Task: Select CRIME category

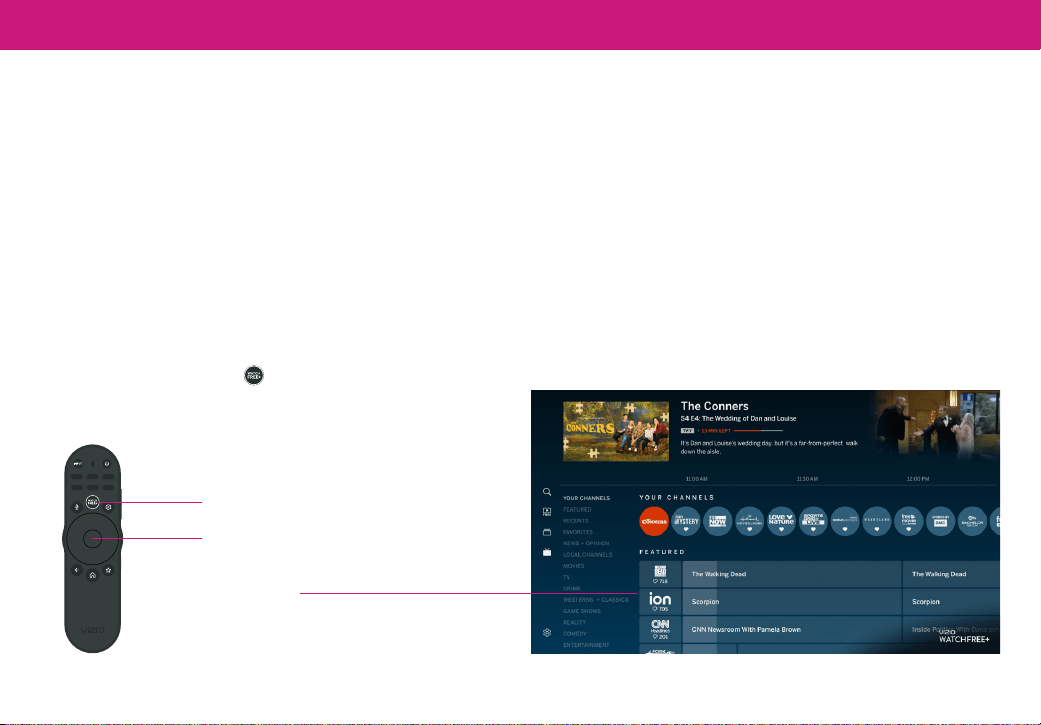Action: click(x=572, y=588)
